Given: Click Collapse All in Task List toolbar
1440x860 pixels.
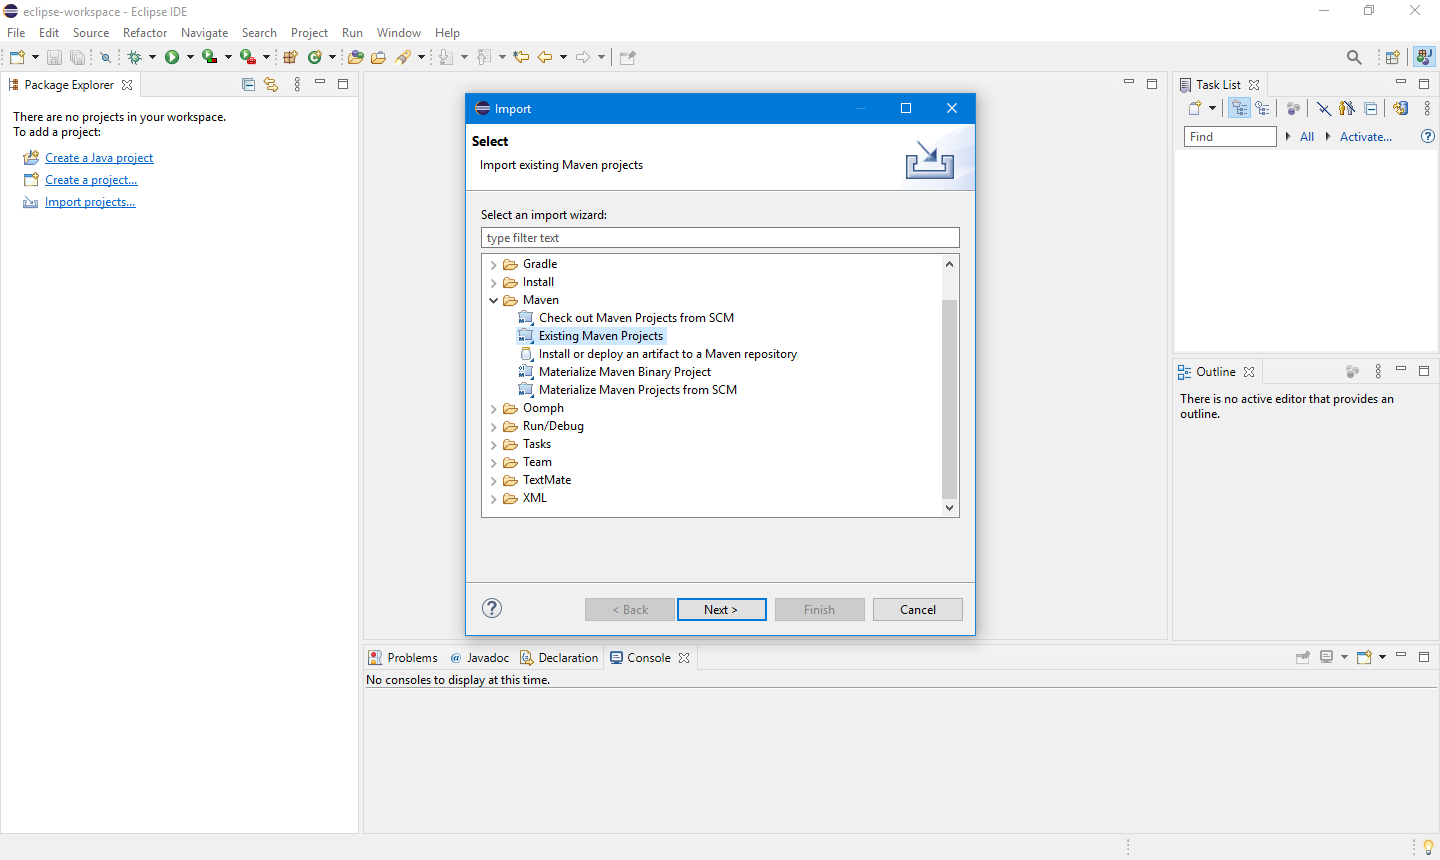Looking at the screenshot, I should [x=1371, y=108].
